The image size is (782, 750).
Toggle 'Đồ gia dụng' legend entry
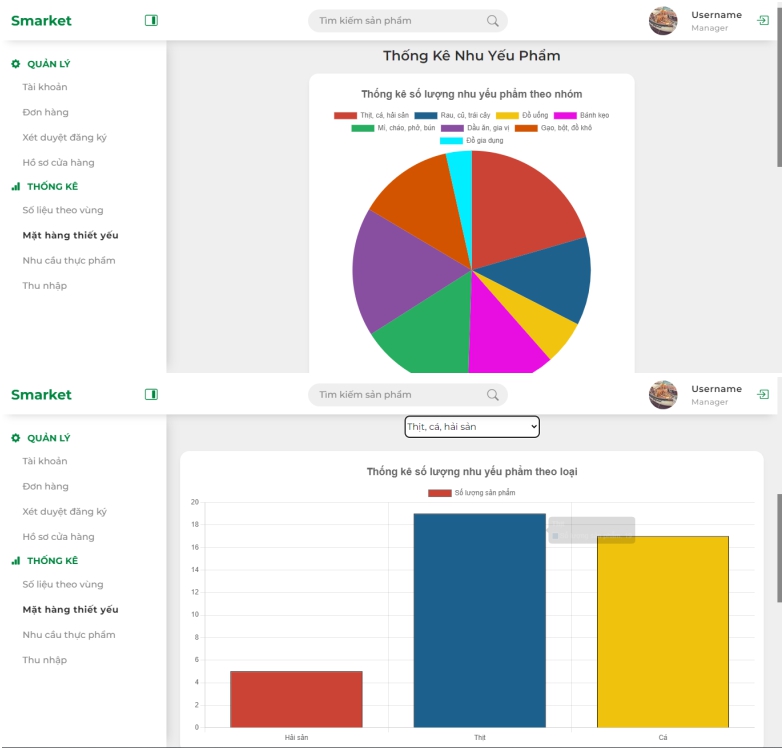471,141
